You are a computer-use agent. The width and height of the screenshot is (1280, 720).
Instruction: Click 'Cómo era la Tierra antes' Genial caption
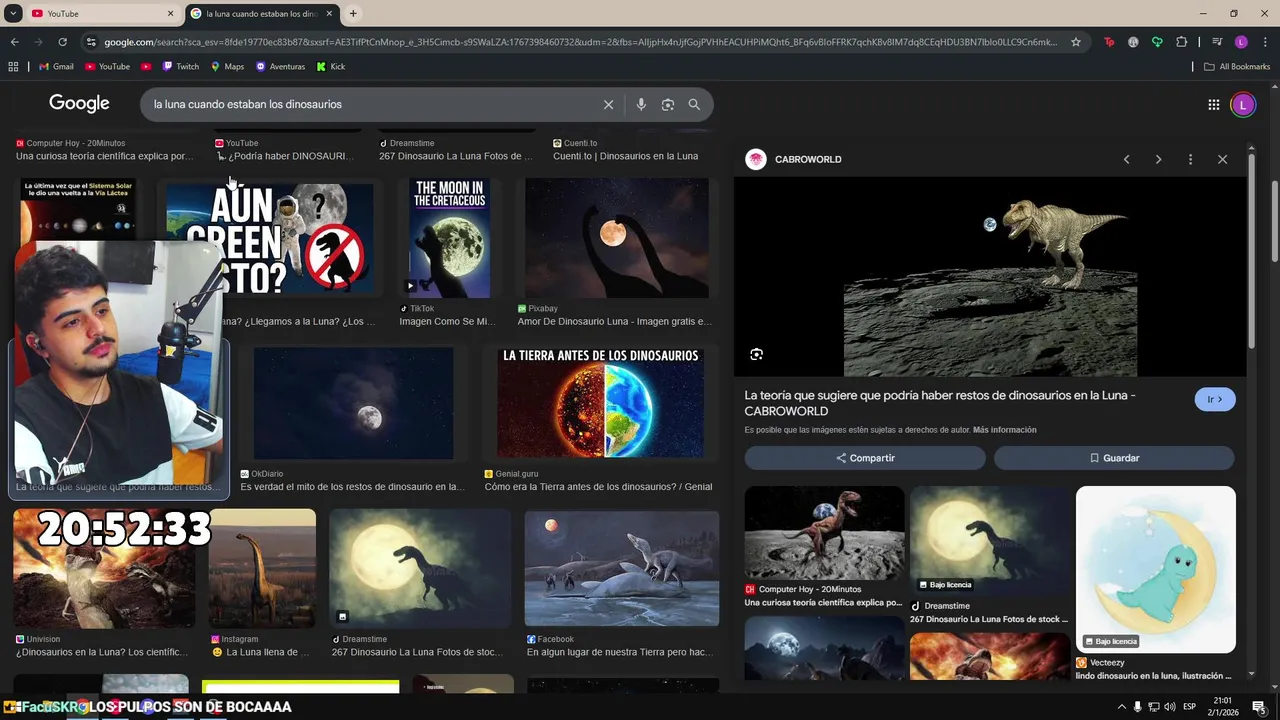tap(599, 487)
